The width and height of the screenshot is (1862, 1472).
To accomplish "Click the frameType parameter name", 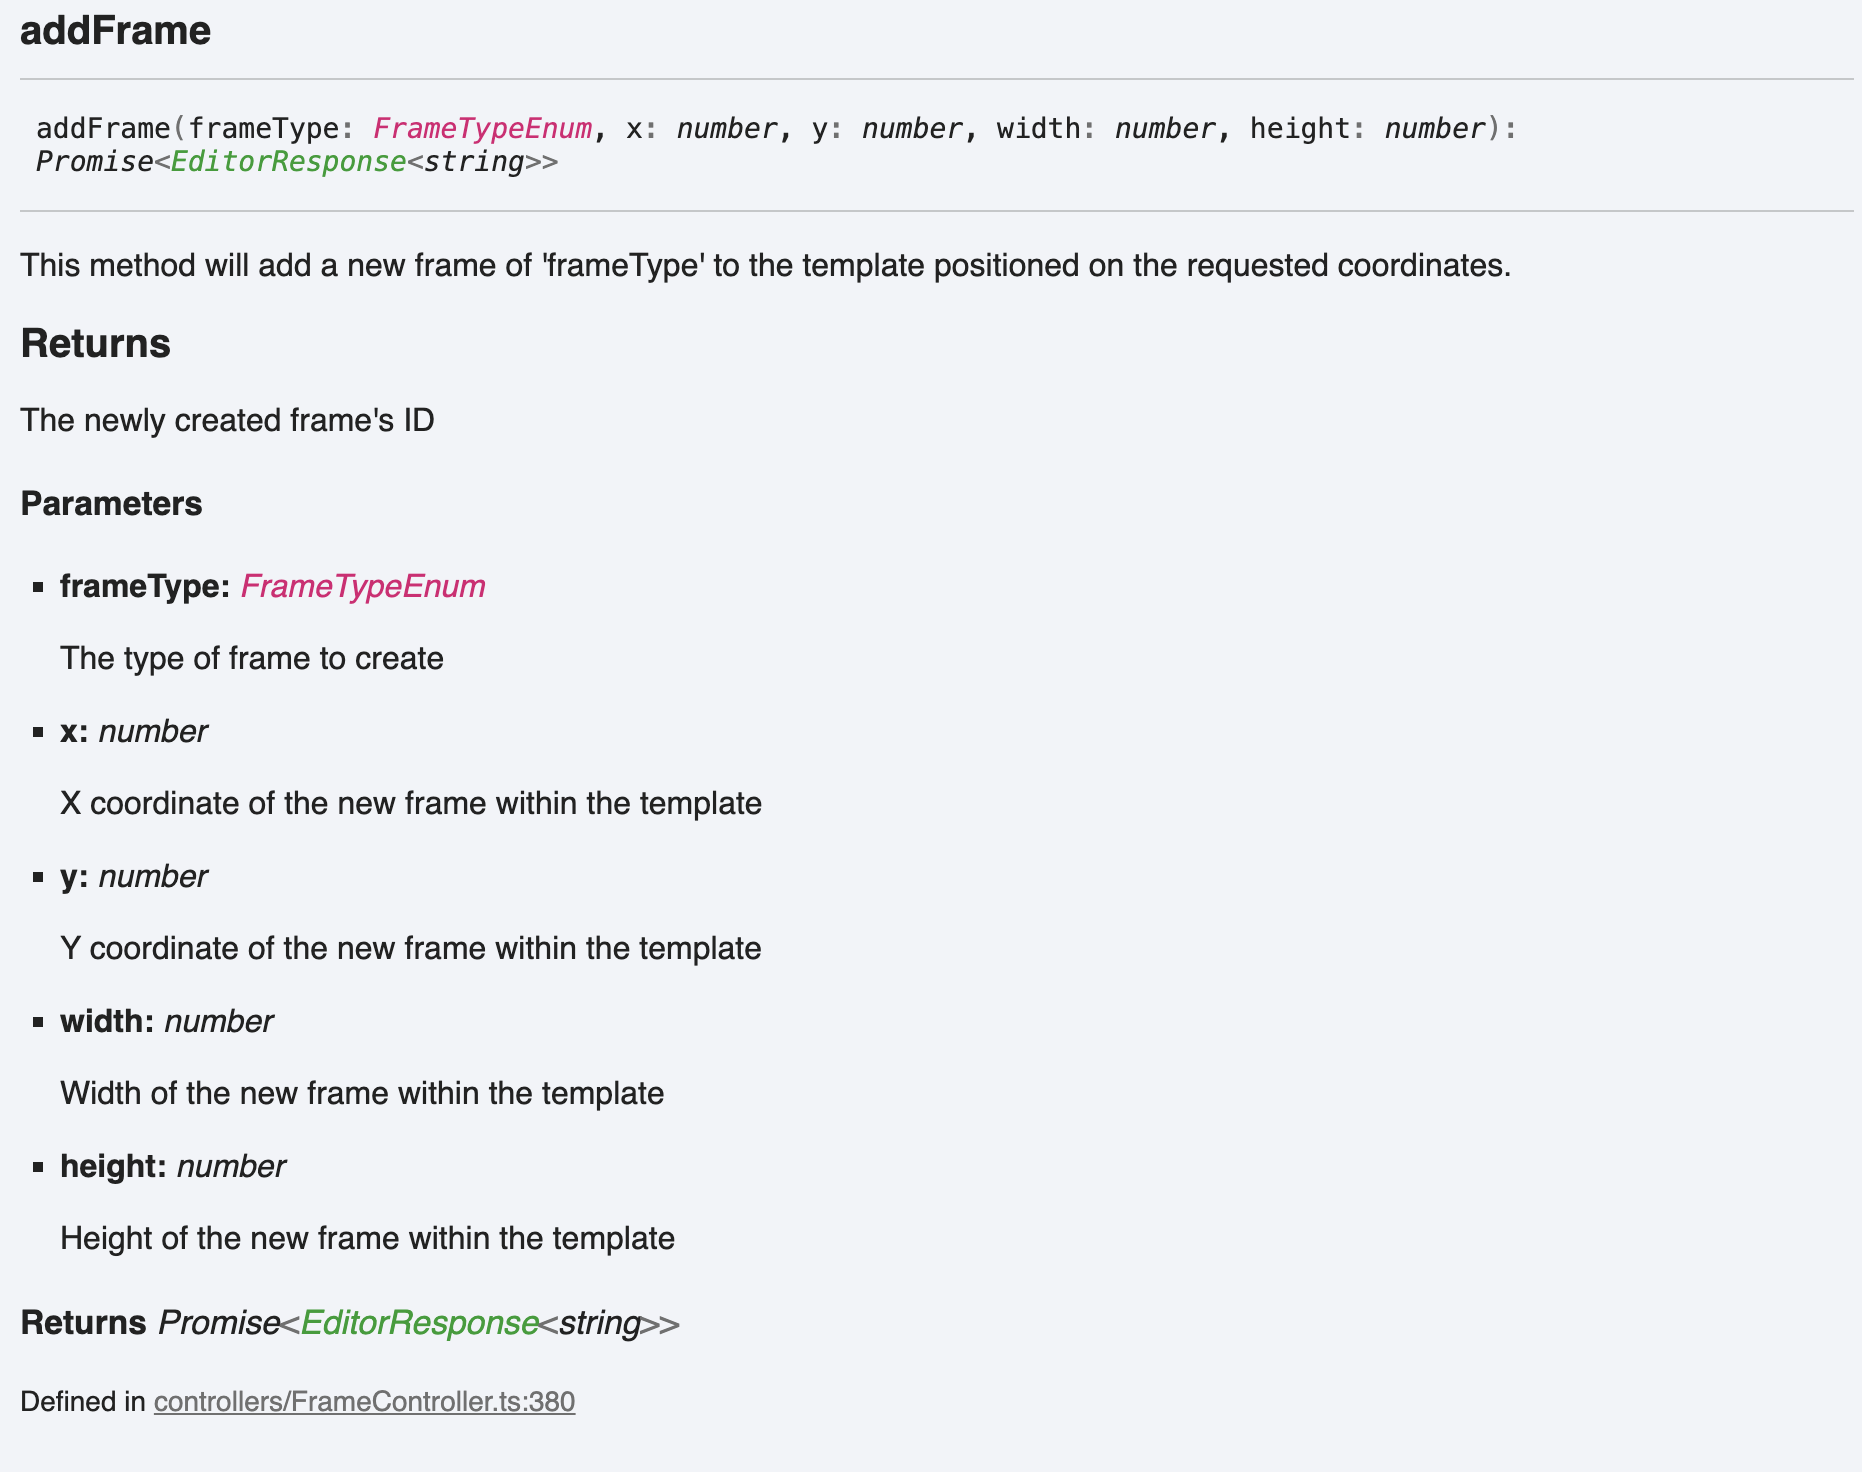I will [146, 586].
